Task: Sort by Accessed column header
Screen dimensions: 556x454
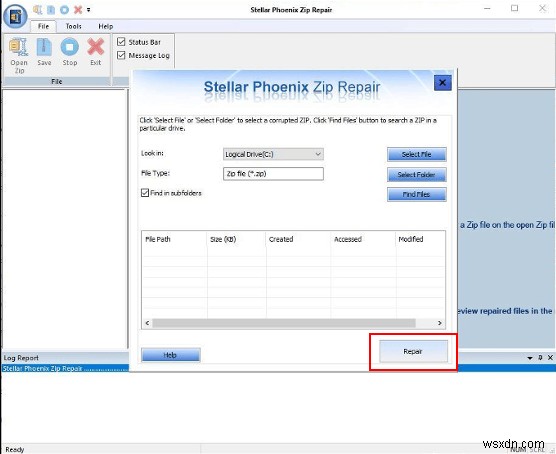Action: pyautogui.click(x=363, y=239)
